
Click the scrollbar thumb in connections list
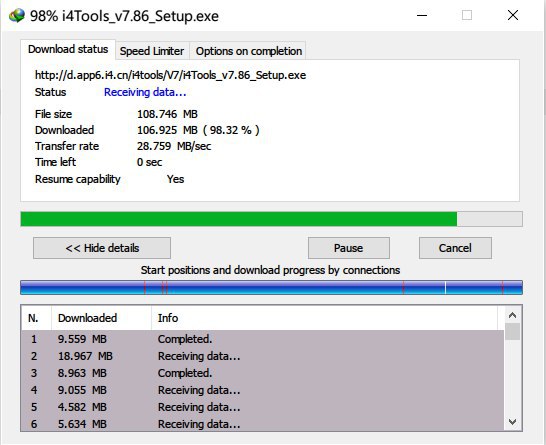(512, 331)
